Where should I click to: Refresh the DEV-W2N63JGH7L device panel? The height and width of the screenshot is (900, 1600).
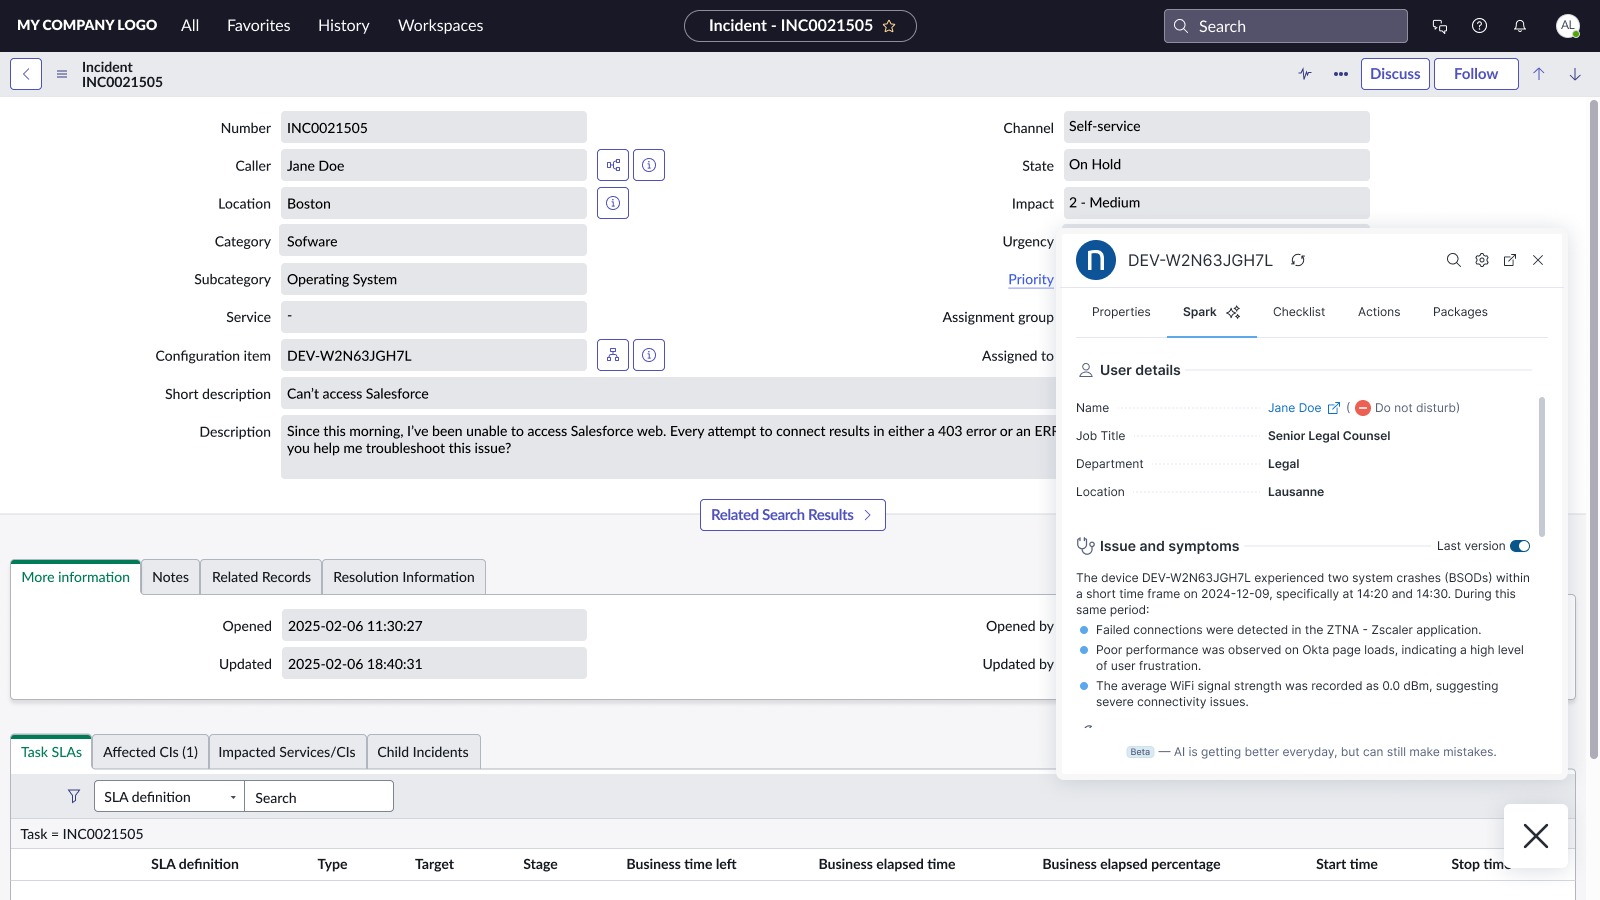click(1298, 260)
